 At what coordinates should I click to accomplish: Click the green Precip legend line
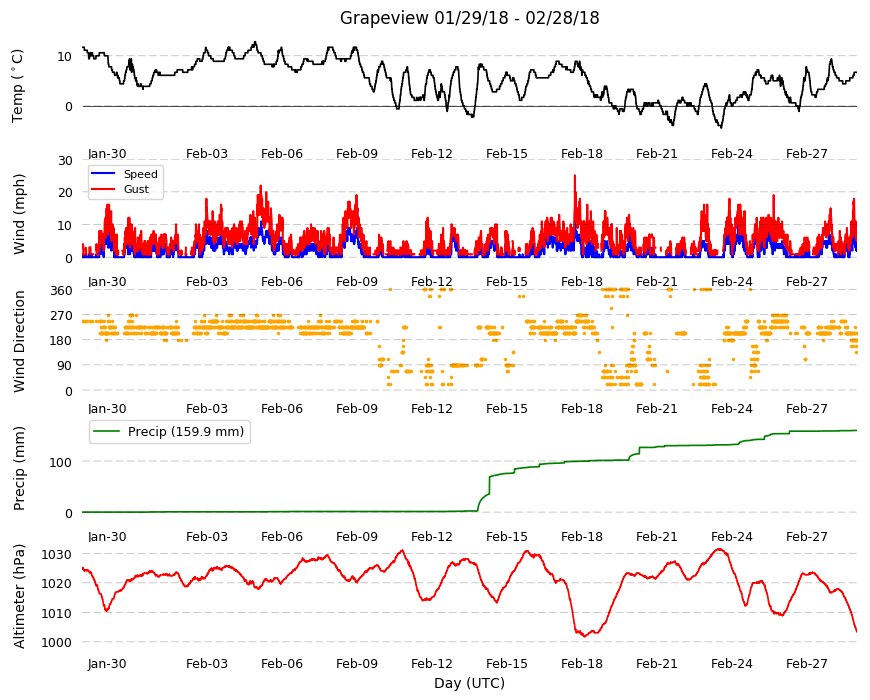point(106,432)
